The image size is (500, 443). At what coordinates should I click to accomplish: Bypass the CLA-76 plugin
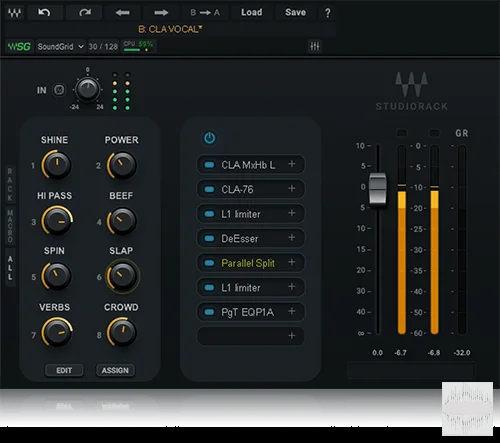click(209, 189)
